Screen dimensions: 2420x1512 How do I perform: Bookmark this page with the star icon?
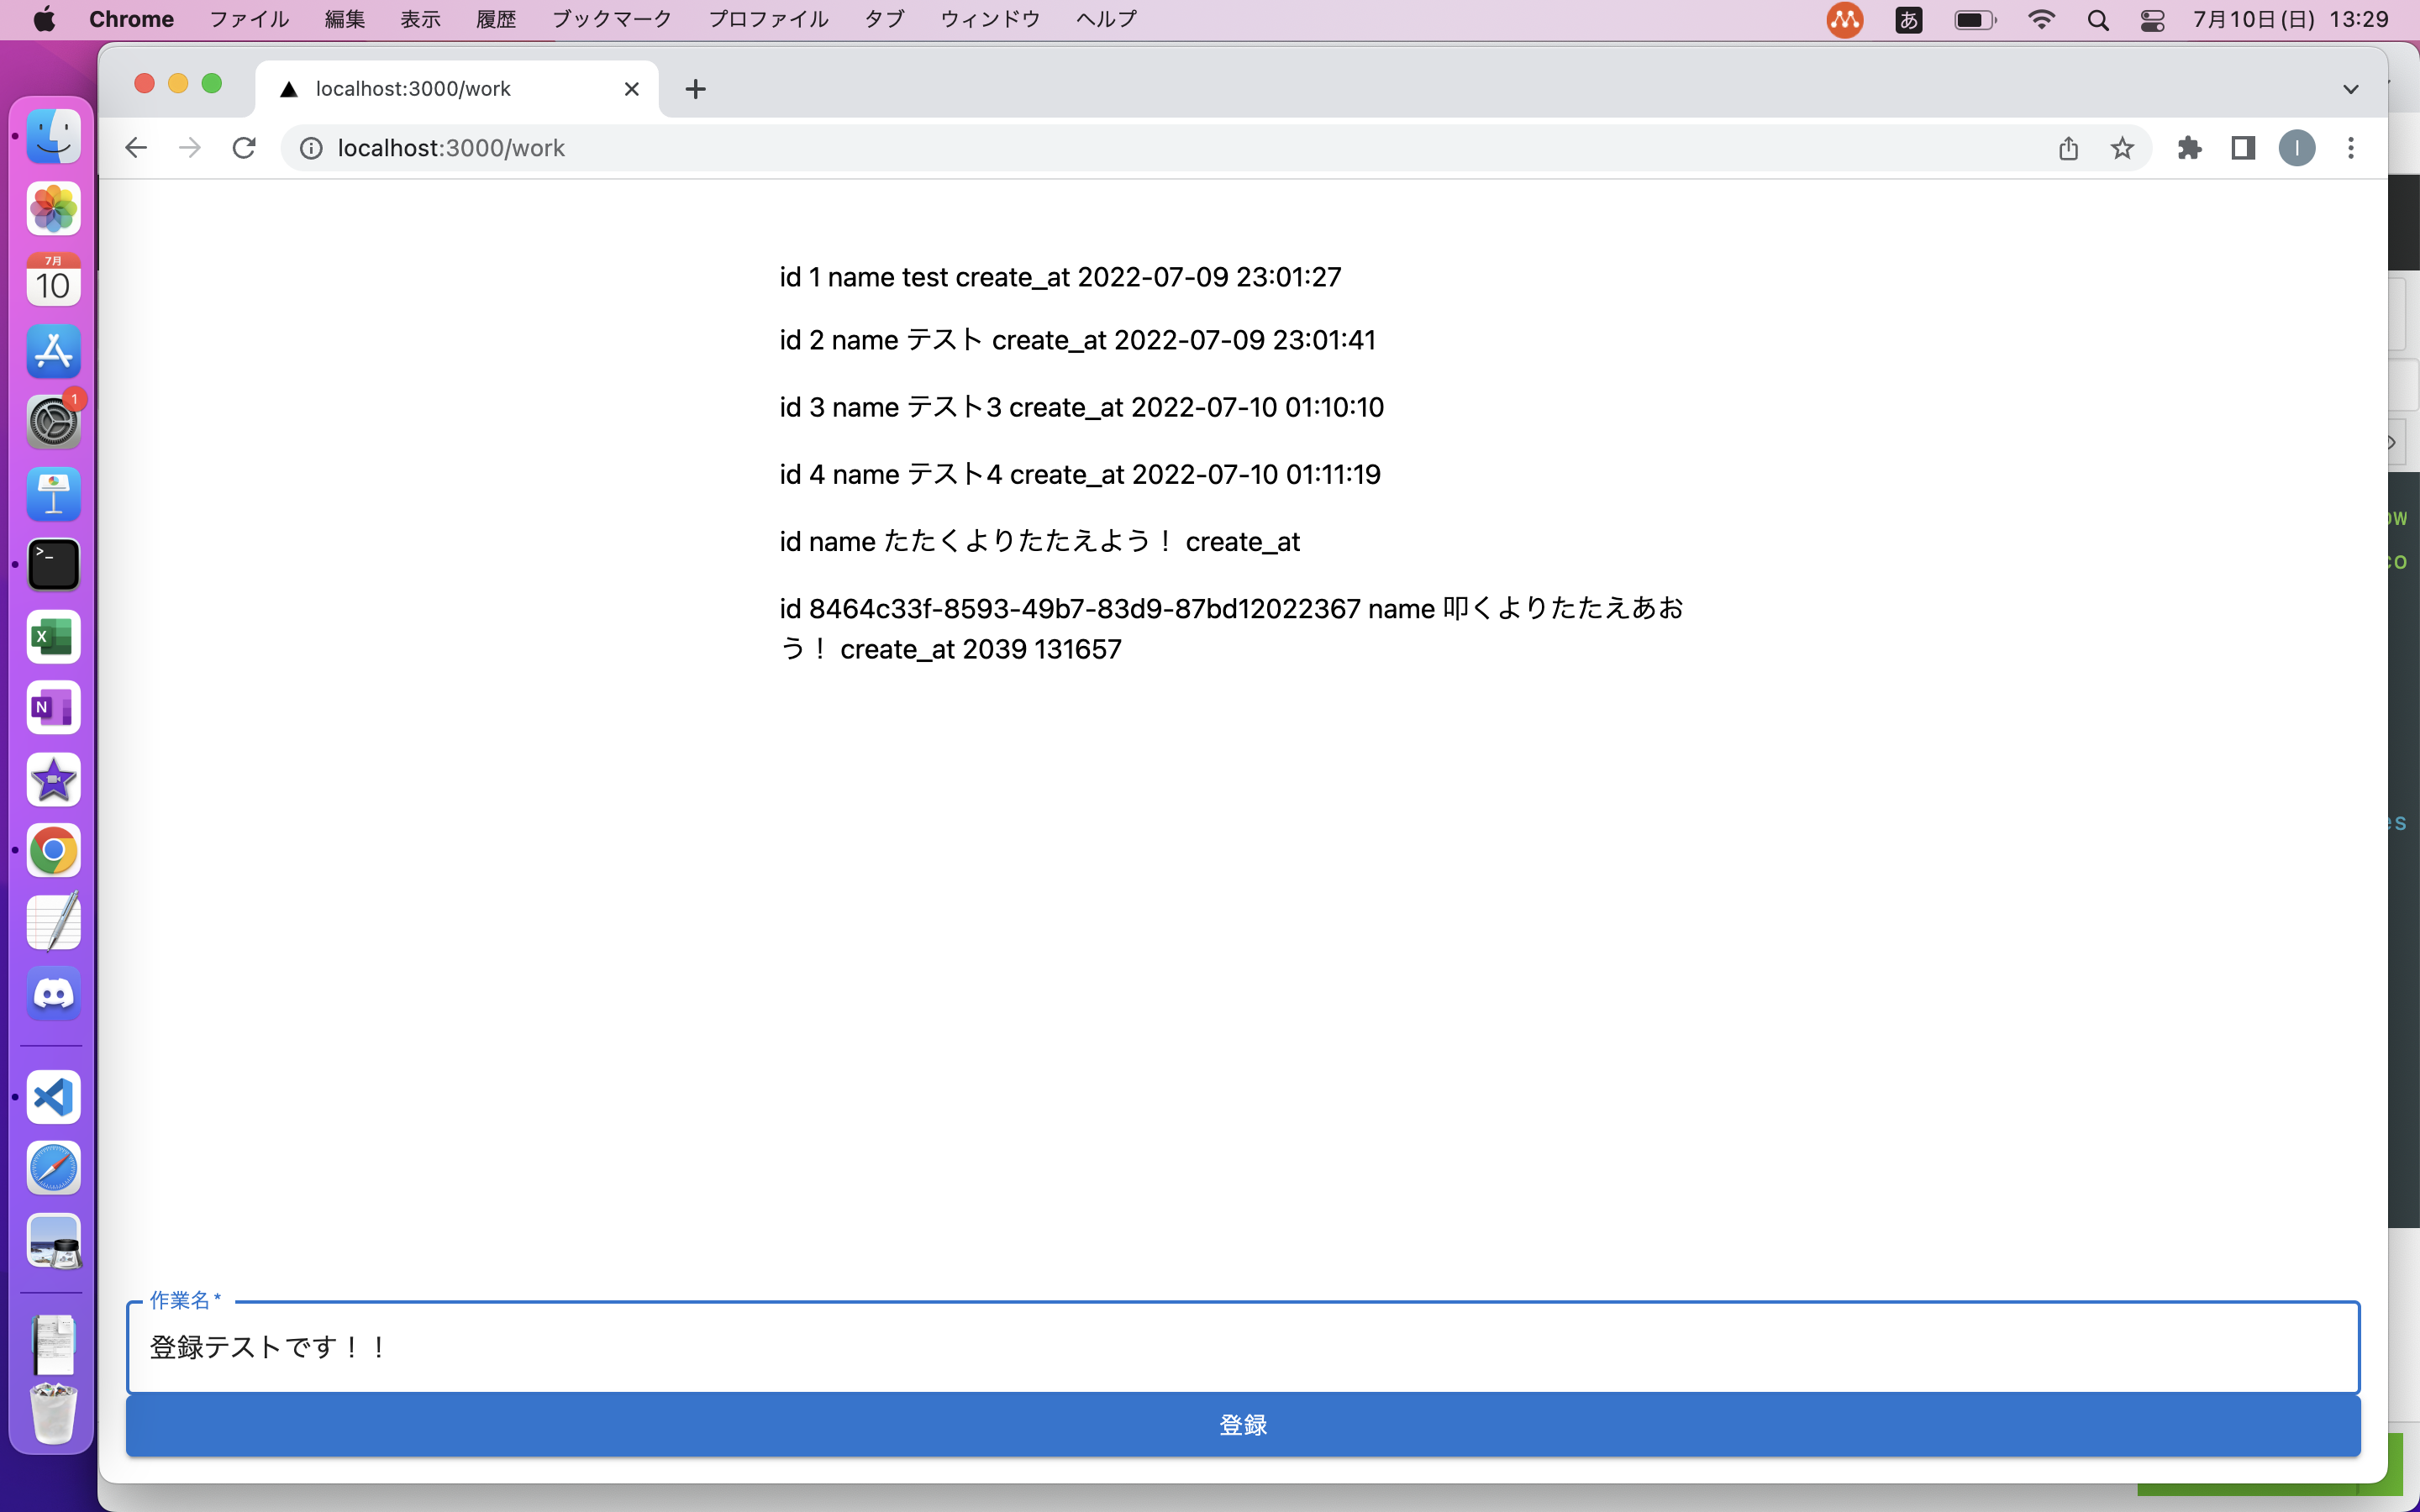2122,148
